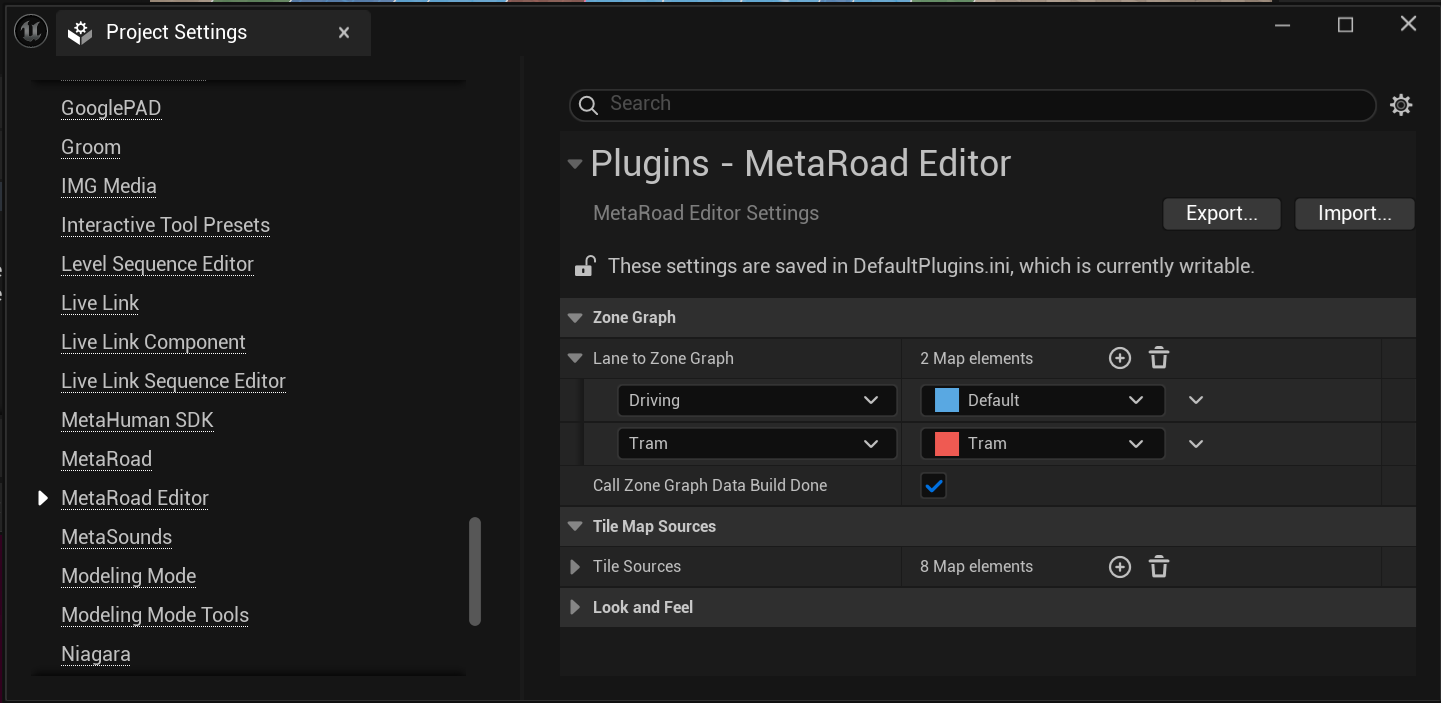Open the Default zone tag dropdown
The width and height of the screenshot is (1441, 703).
click(1042, 400)
